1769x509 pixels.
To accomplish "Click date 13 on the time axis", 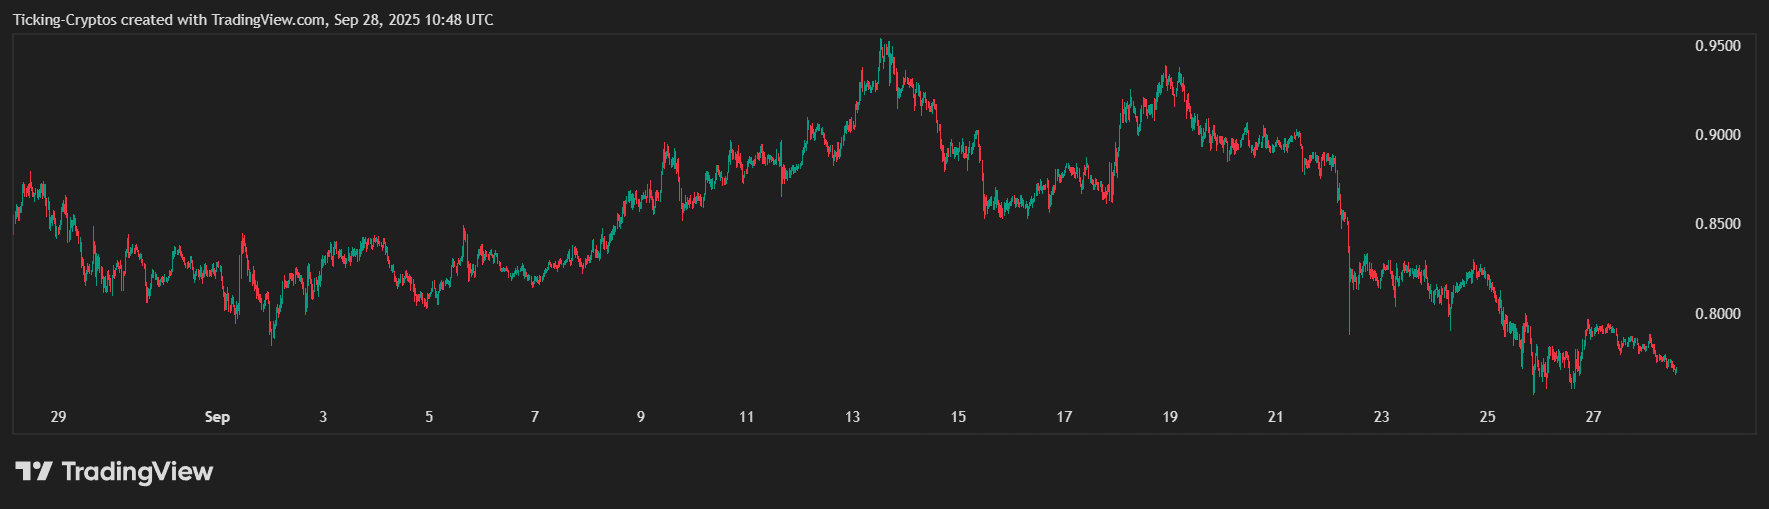I will [x=852, y=417].
